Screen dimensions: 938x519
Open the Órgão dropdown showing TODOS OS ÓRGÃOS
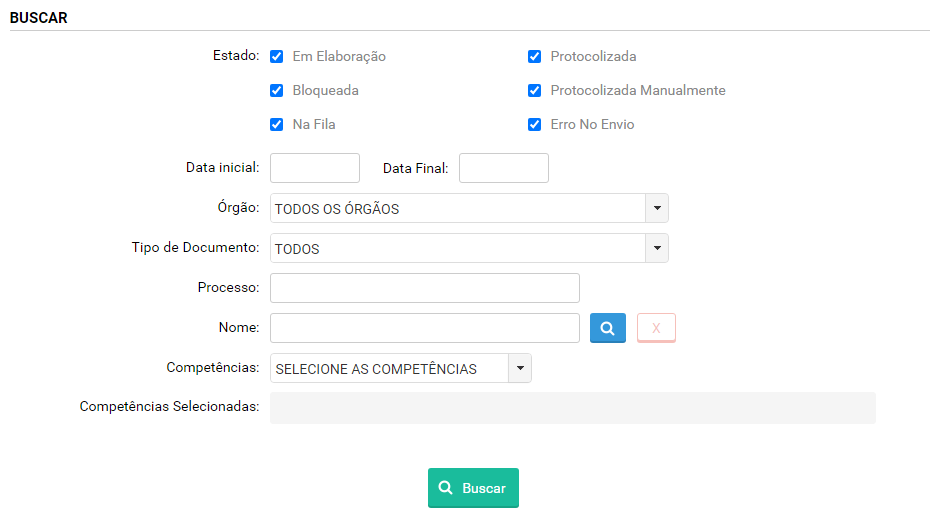[x=468, y=208]
